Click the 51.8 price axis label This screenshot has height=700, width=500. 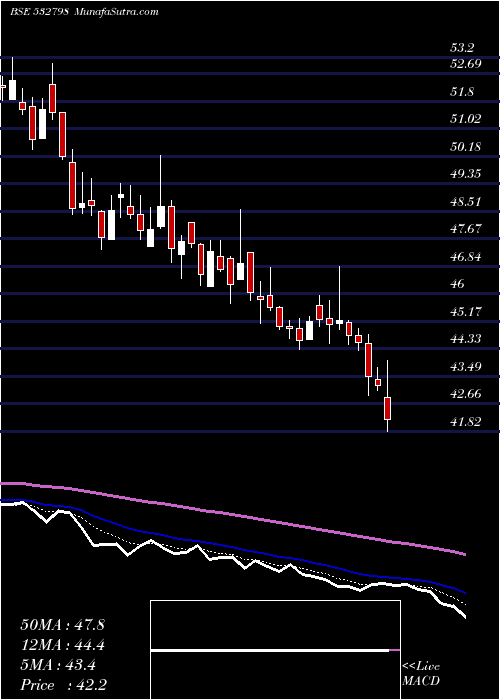tap(462, 92)
